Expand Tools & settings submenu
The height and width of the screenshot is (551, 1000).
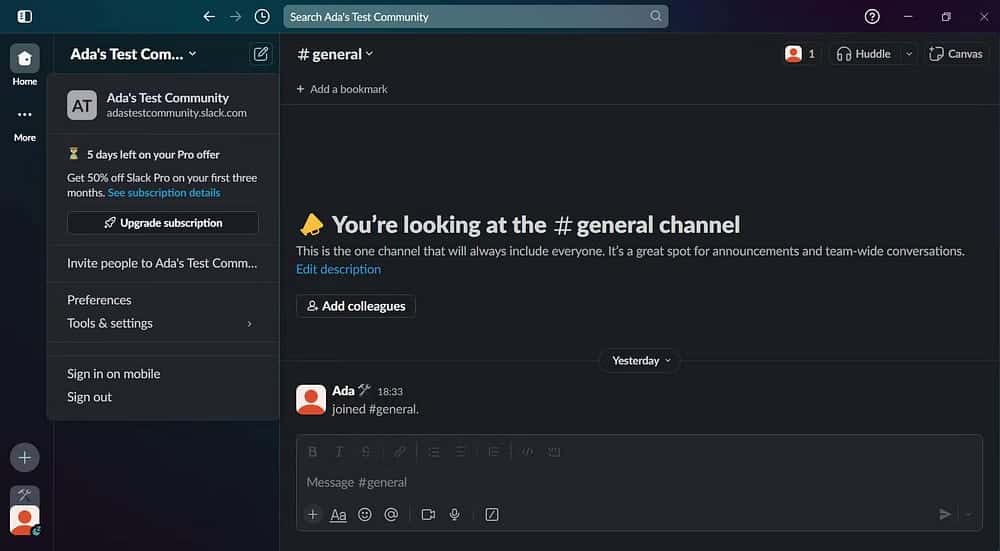point(163,323)
